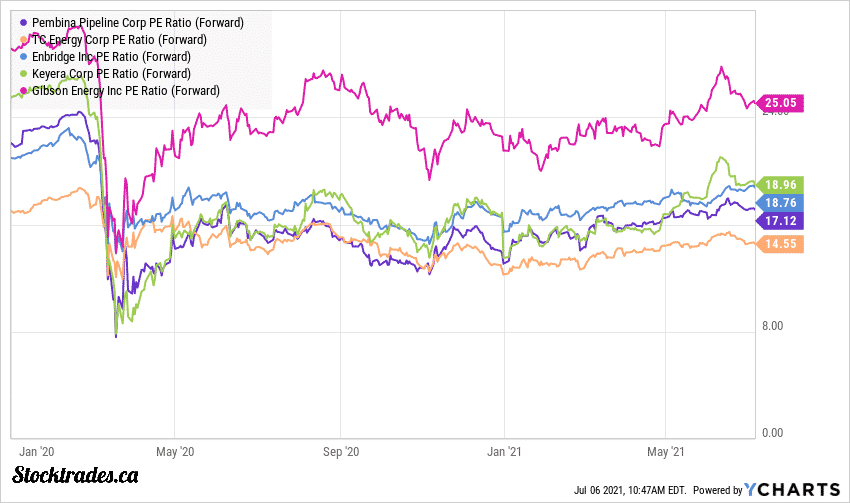Click the Jul 06 2021 timestamp text
Viewport: 850px width, 503px height.
click(x=632, y=490)
